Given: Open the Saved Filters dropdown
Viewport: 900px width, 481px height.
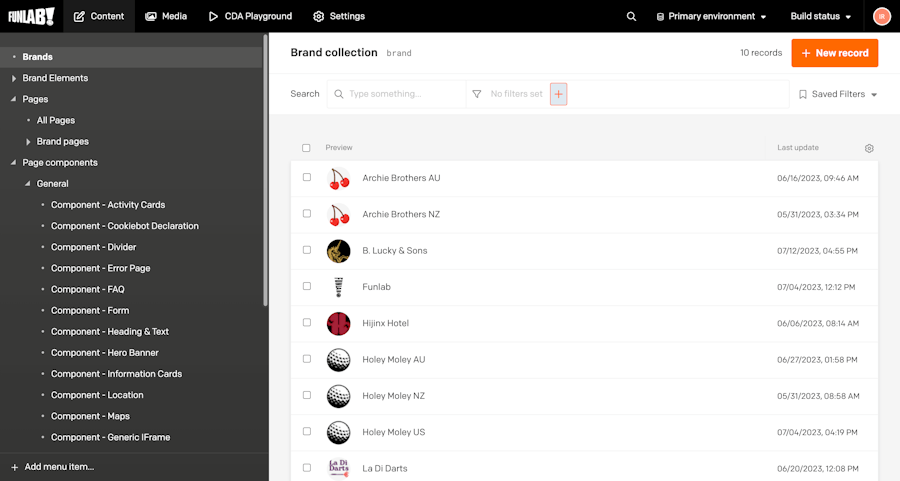Looking at the screenshot, I should 838,94.
